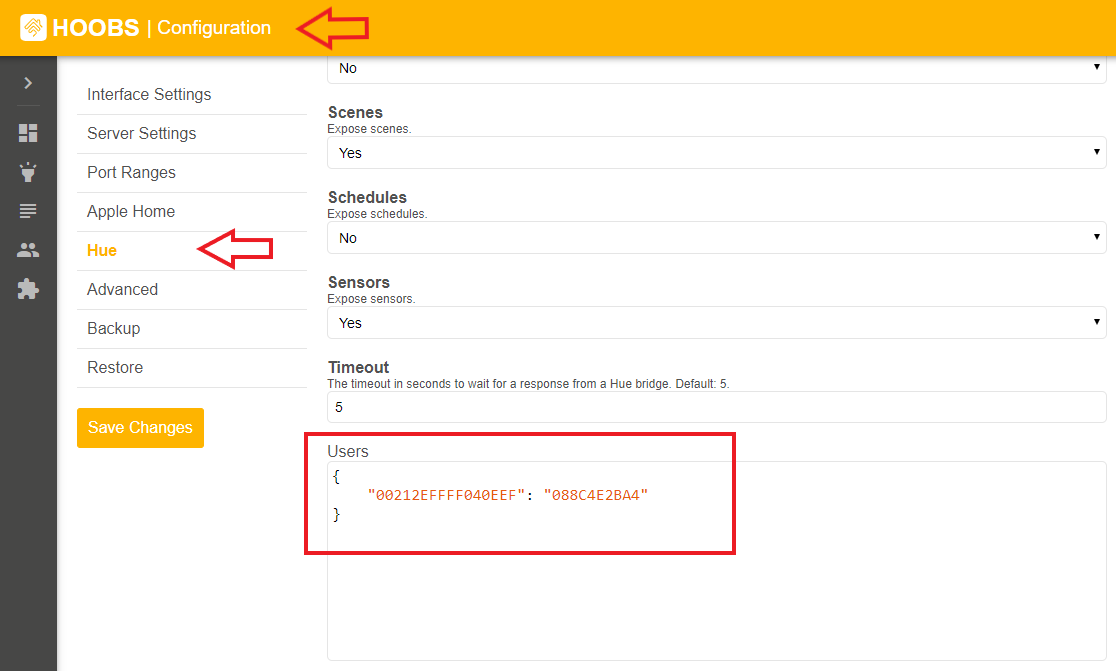Click the Users label text
Viewport: 1116px width, 671px height.
click(348, 451)
